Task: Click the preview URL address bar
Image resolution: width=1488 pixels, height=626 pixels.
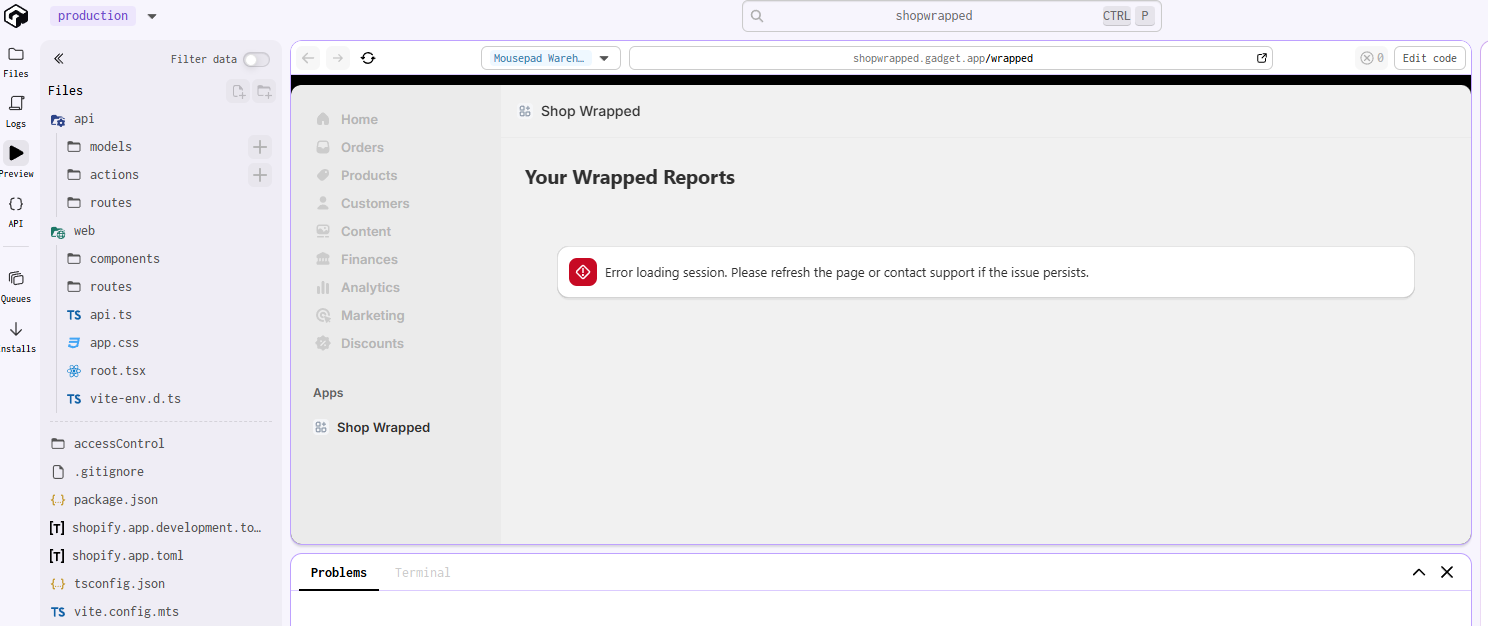Action: pos(943,58)
